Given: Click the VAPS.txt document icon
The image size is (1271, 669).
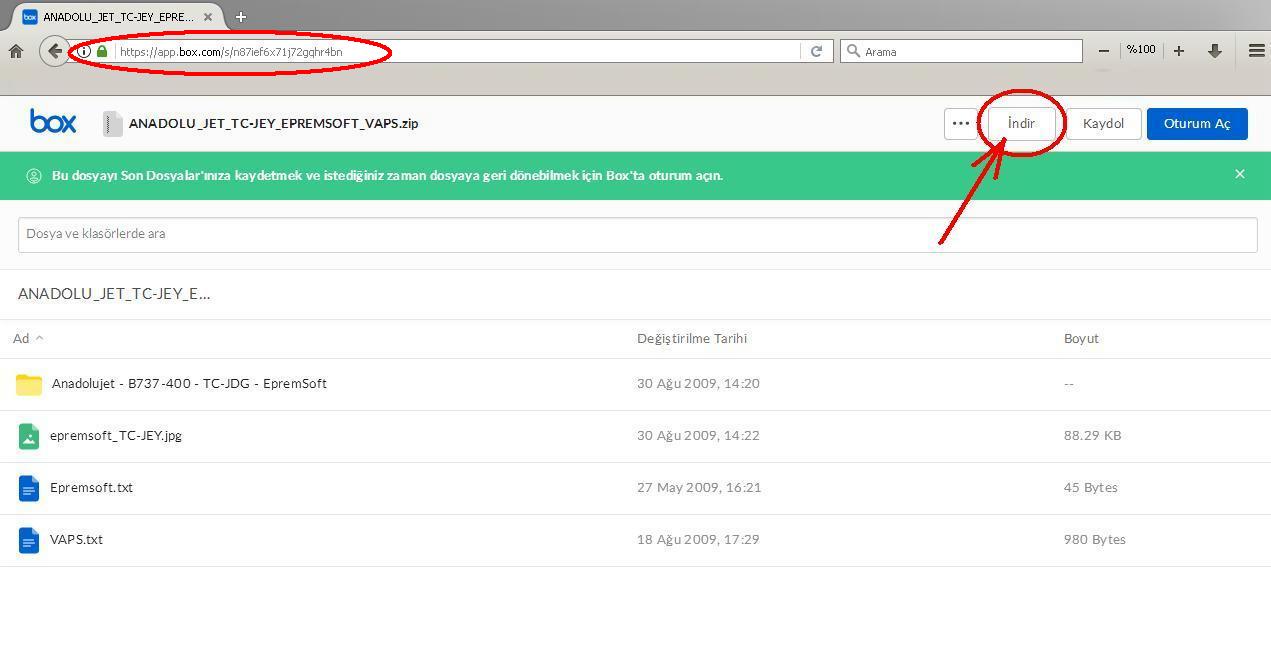Looking at the screenshot, I should pos(29,540).
